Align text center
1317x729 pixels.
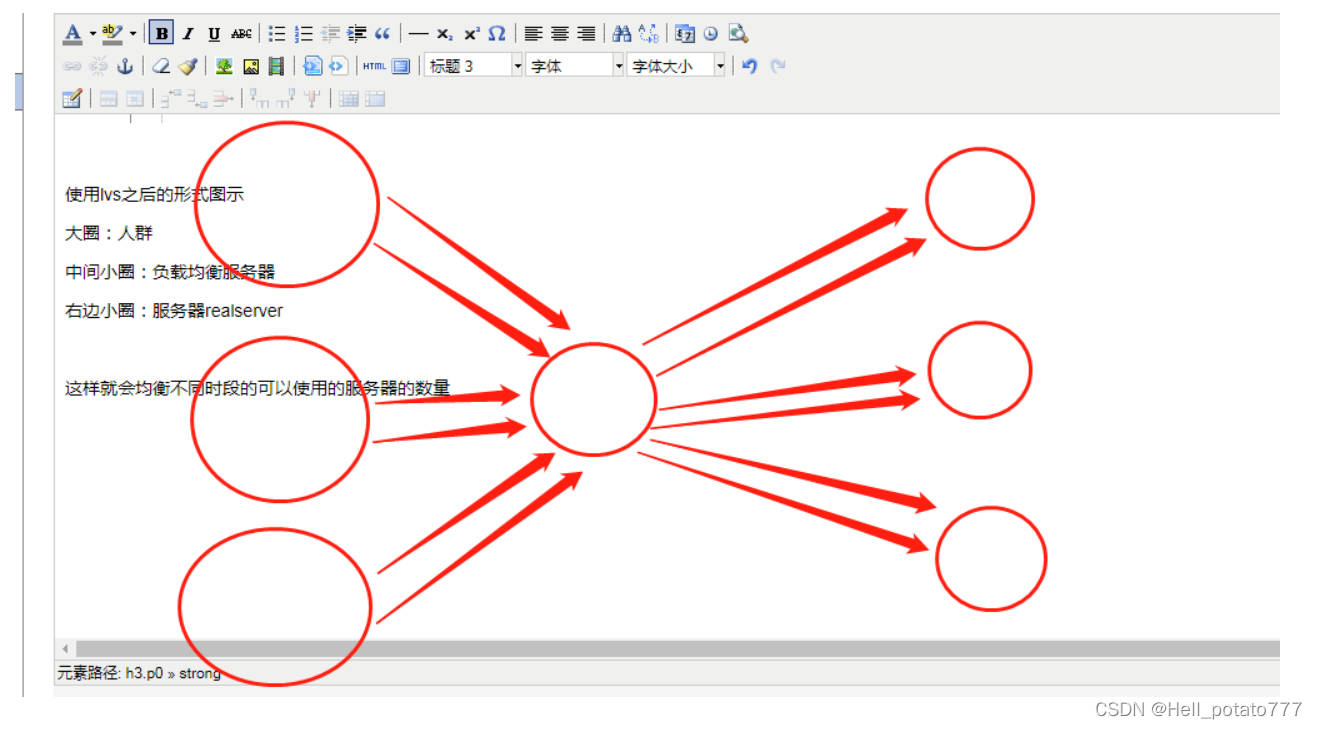pos(560,34)
